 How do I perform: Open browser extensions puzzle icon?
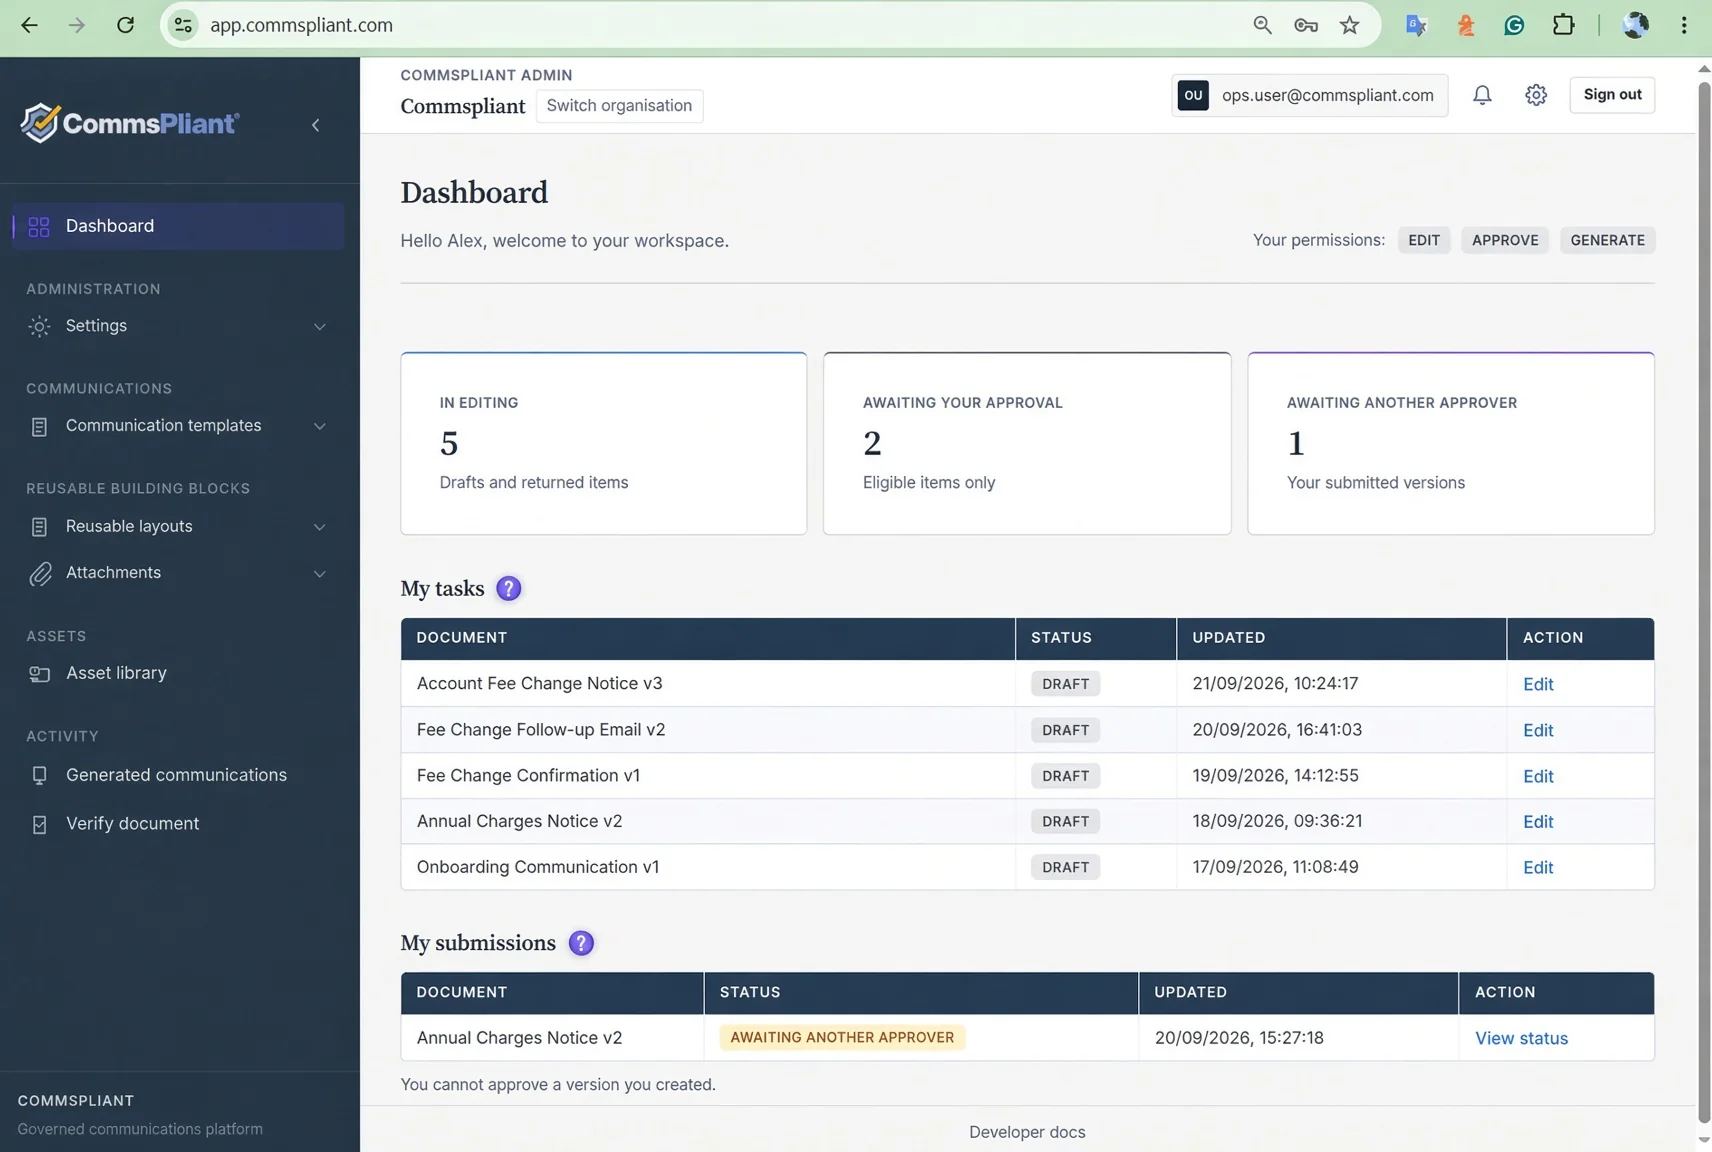1563,25
